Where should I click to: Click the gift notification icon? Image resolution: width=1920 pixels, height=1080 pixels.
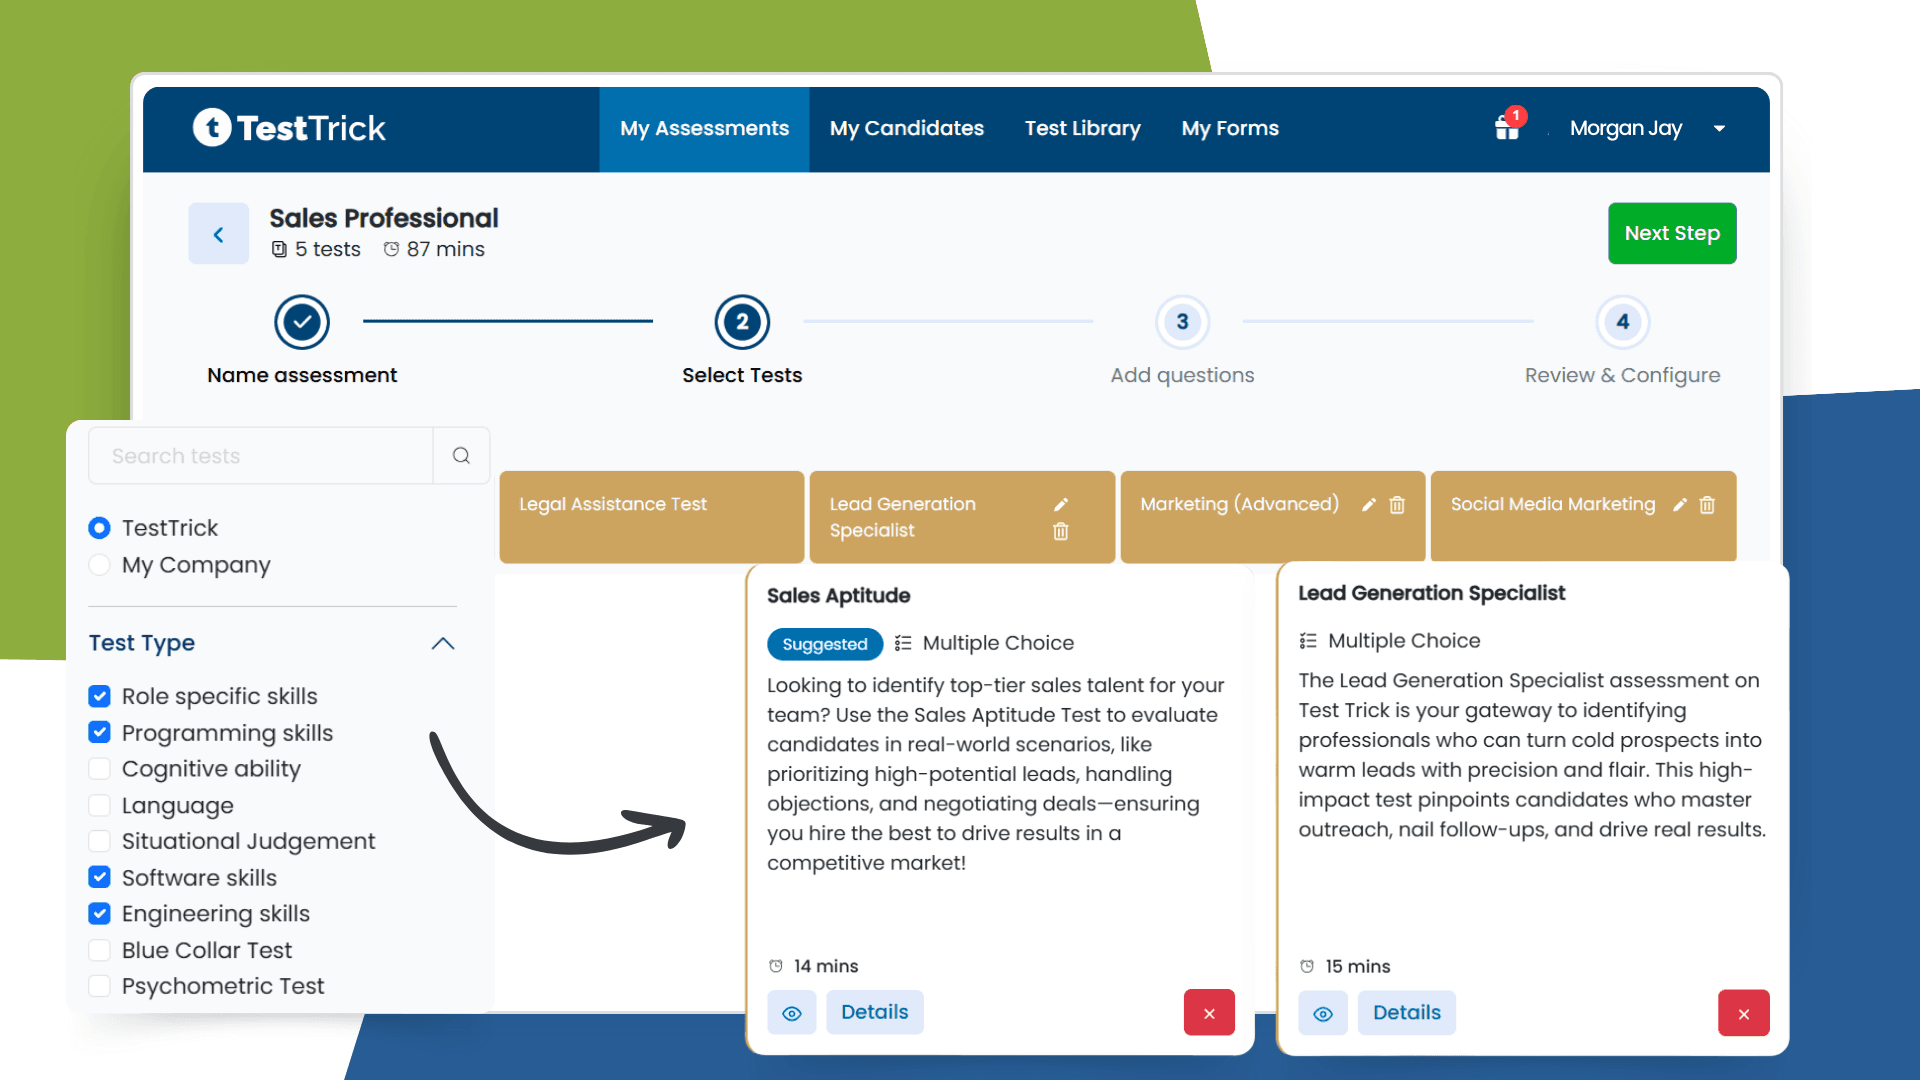pyautogui.click(x=1507, y=128)
